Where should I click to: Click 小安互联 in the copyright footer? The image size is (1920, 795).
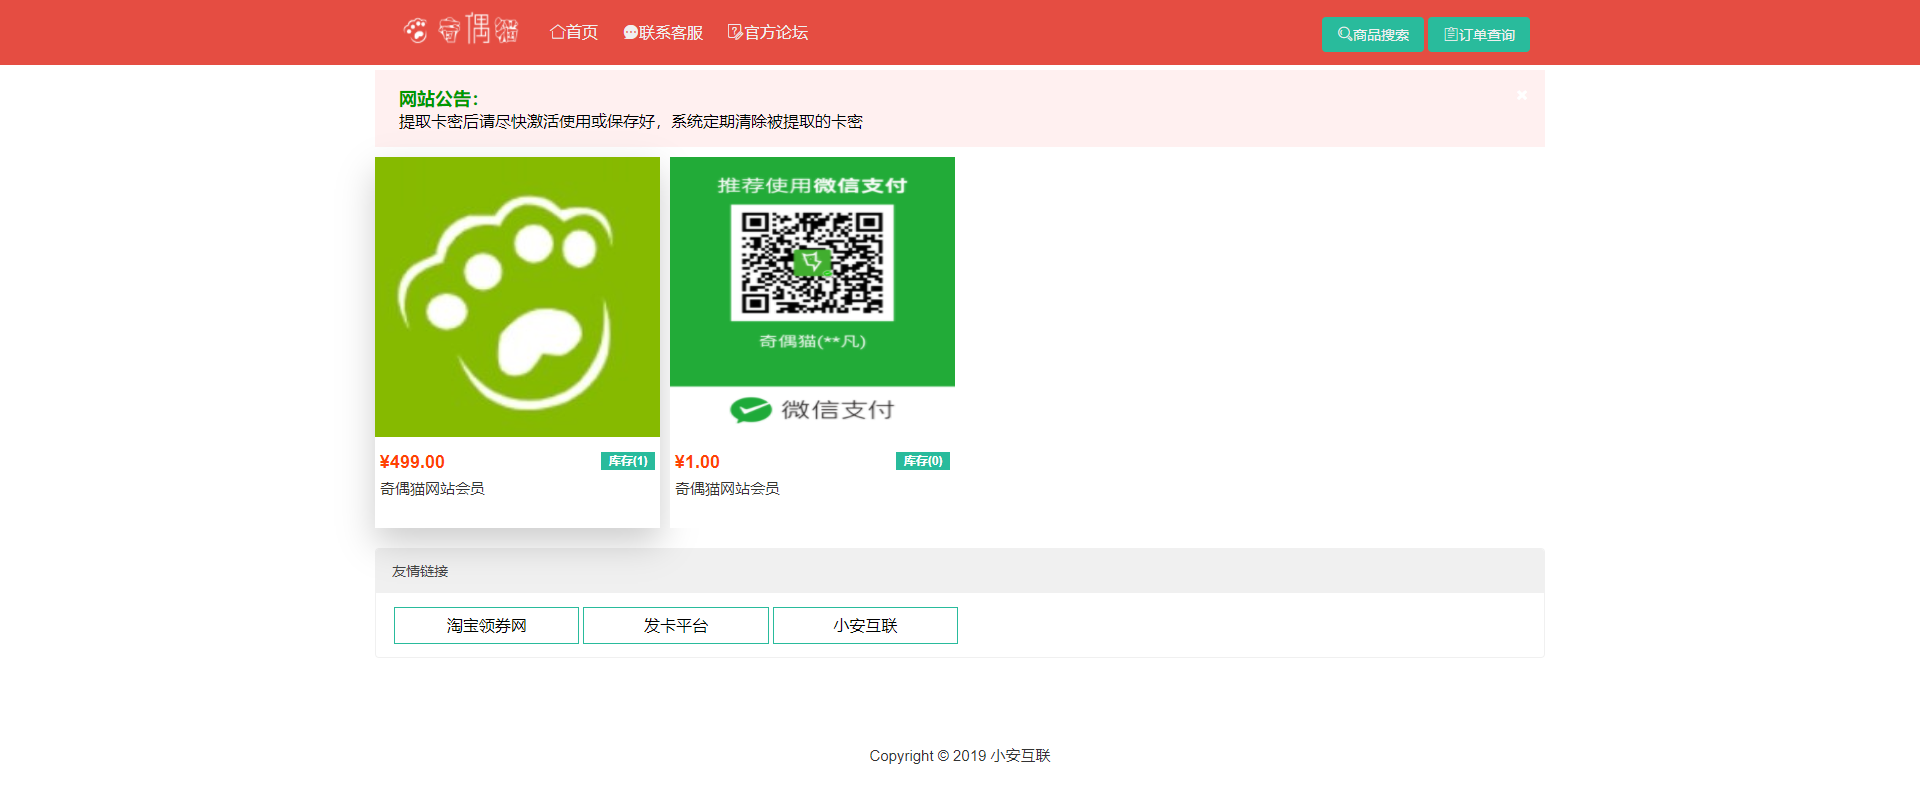point(1020,756)
